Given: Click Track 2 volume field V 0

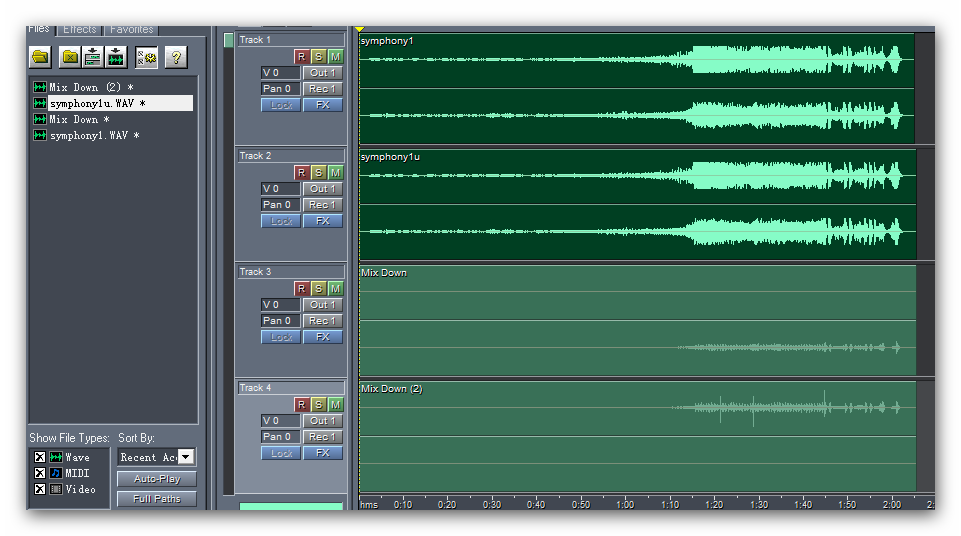Looking at the screenshot, I should (281, 189).
